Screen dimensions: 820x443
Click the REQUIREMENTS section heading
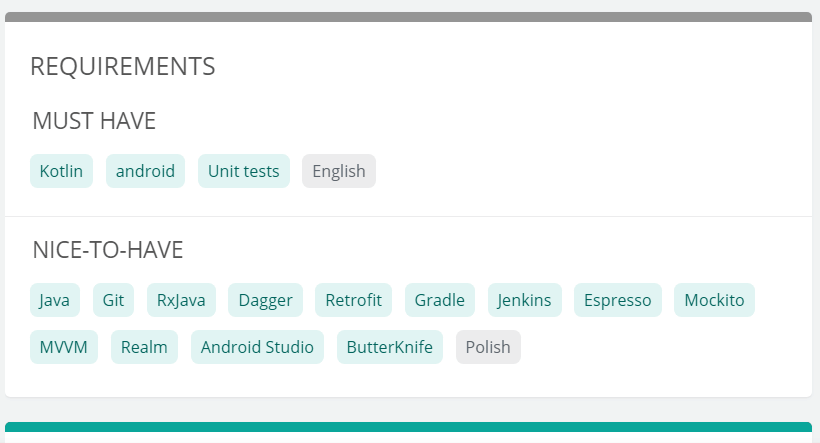[x=123, y=67]
